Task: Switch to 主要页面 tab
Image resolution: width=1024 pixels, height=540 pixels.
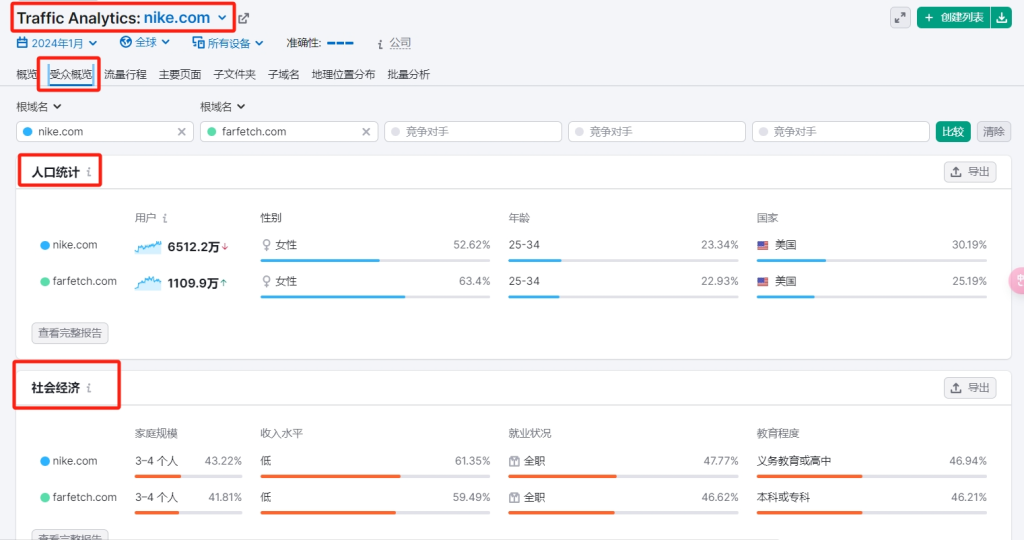Action: pos(180,74)
